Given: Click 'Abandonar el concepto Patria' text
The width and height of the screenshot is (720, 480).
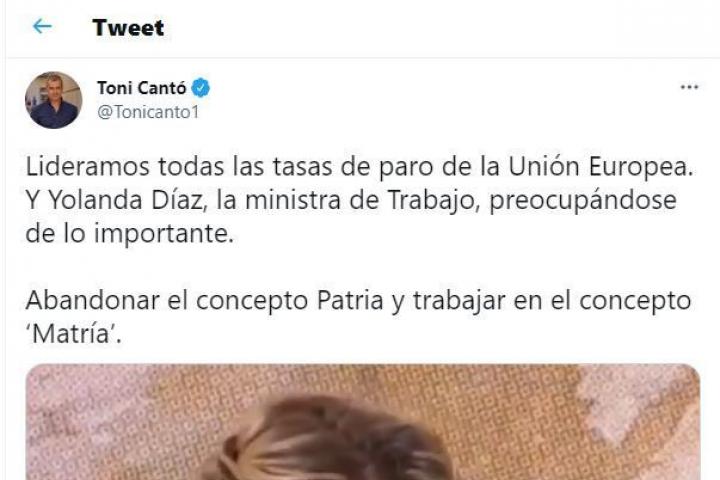Looking at the screenshot, I should point(204,301).
